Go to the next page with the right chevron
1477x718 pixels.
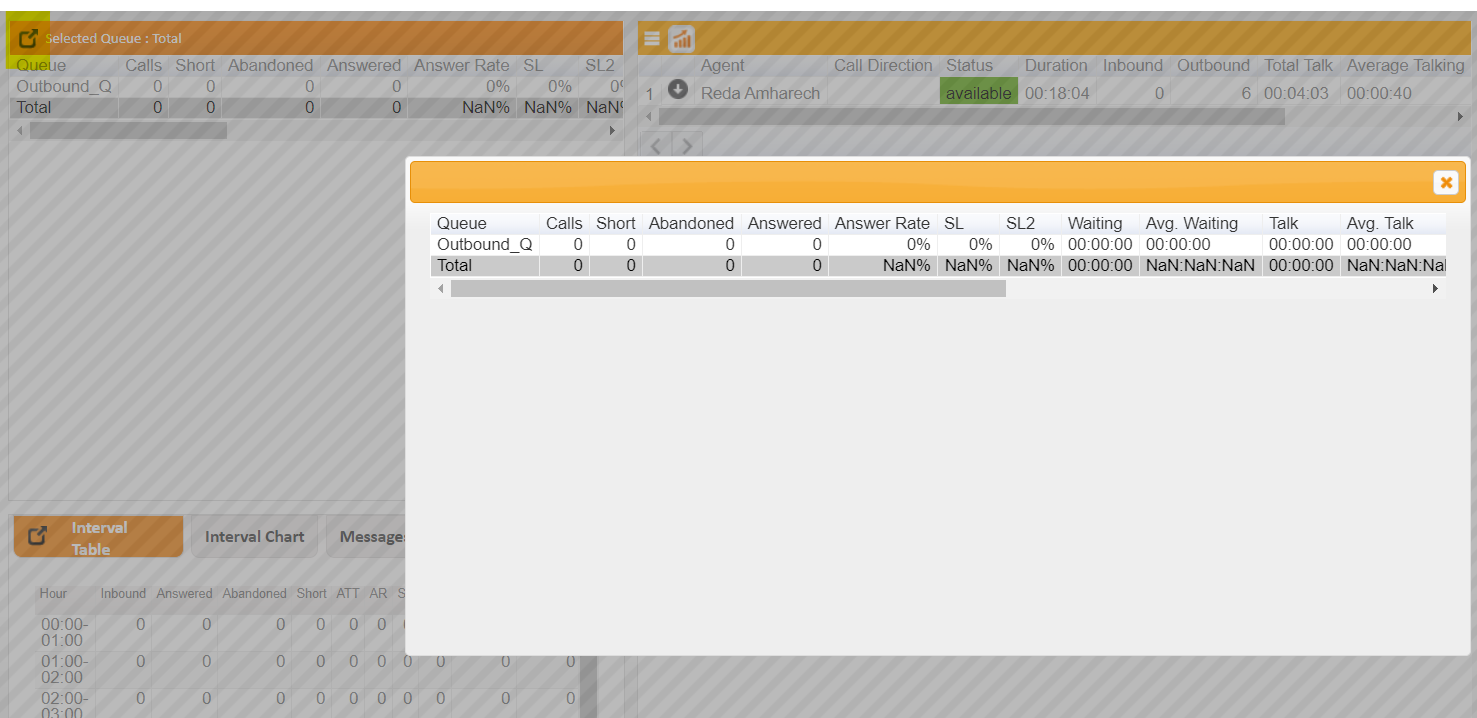click(x=687, y=146)
